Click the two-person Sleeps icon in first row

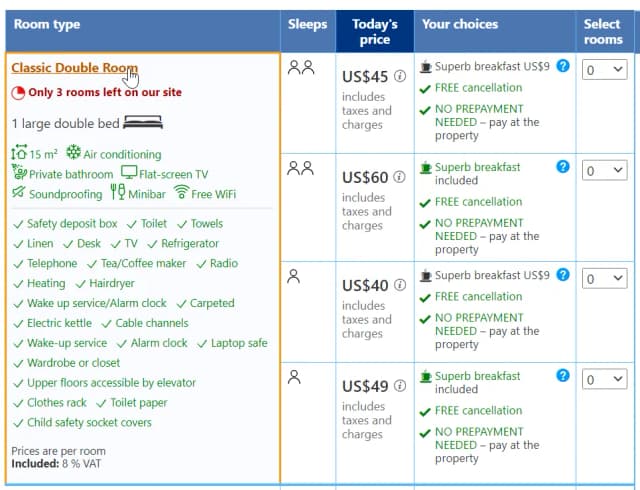301,67
